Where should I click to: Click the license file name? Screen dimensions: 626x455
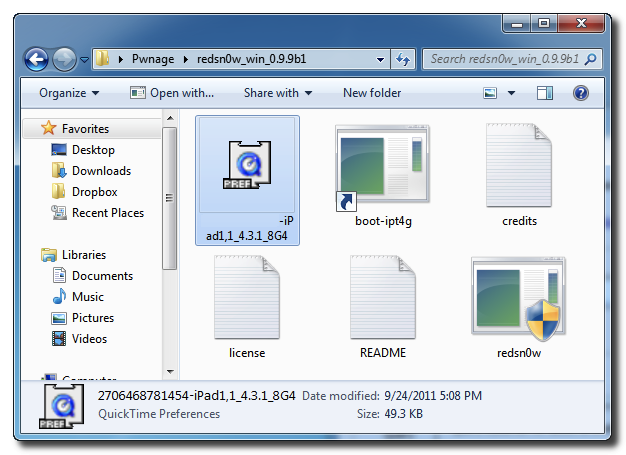click(x=247, y=353)
